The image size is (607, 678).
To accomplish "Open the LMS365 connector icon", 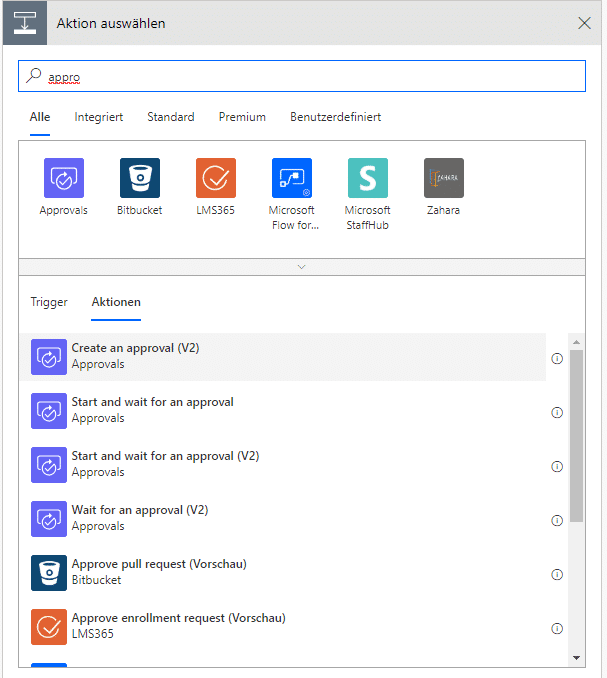I will tap(216, 178).
